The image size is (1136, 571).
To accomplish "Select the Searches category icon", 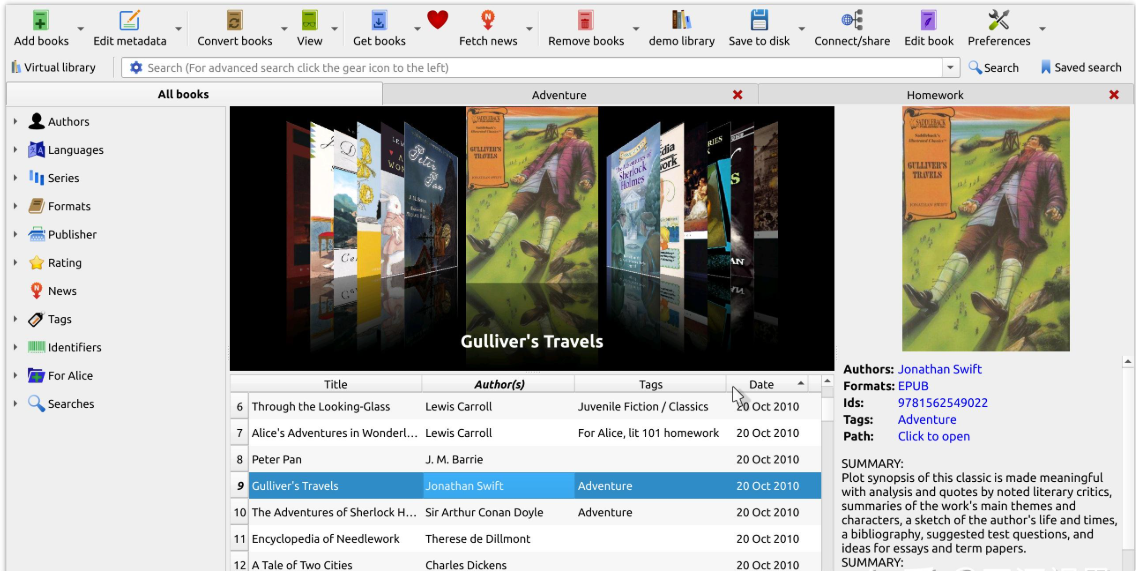I will click(x=36, y=404).
